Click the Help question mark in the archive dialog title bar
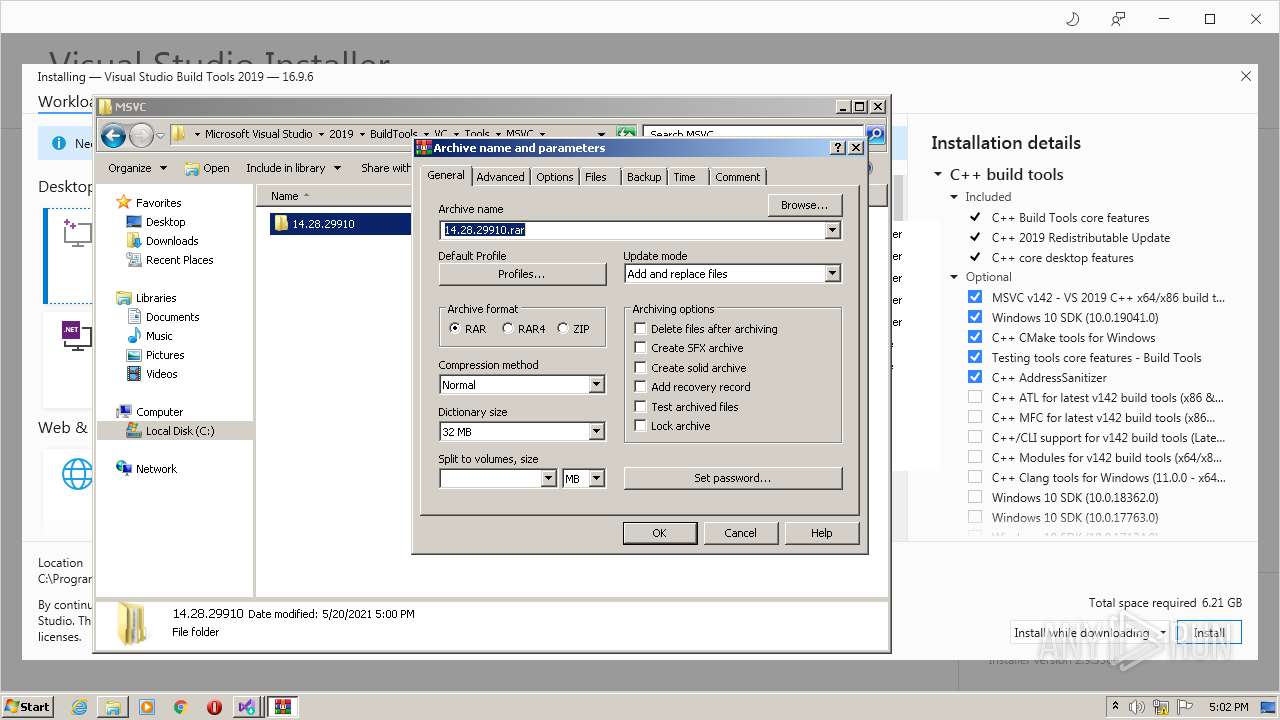 tap(838, 148)
